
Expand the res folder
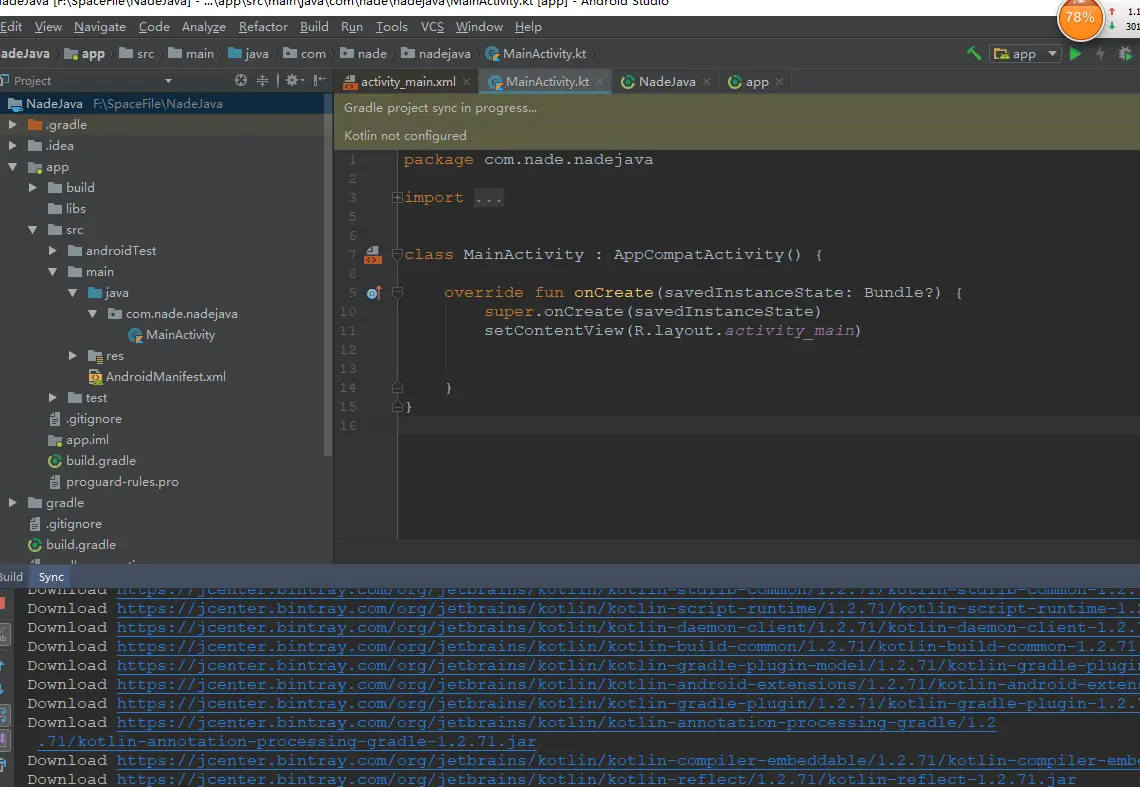[x=73, y=356]
